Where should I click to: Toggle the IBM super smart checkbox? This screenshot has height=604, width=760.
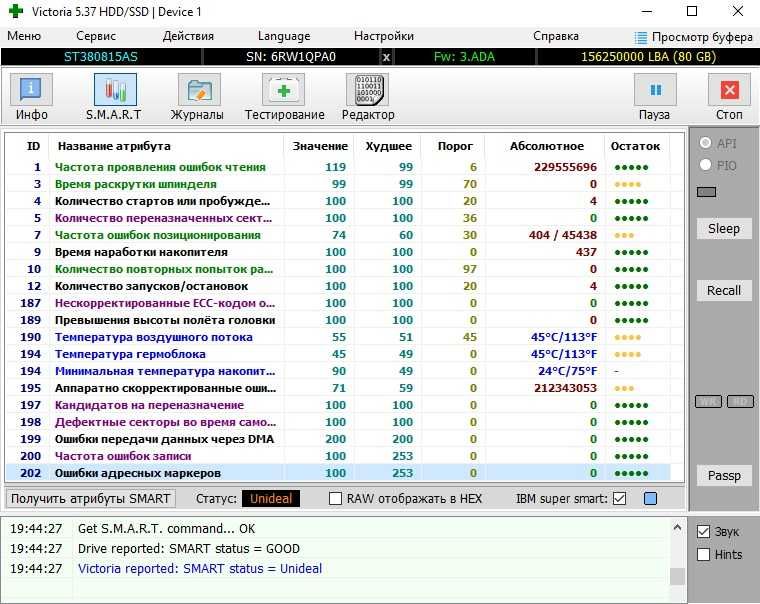coord(619,498)
